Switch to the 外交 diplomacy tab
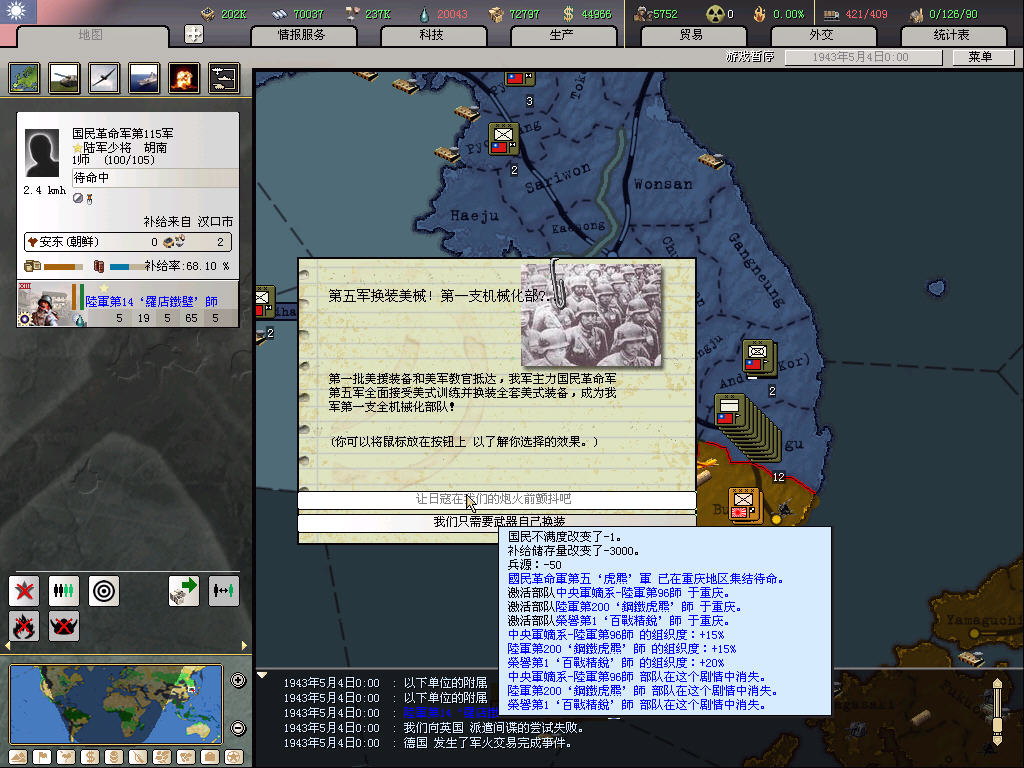The width and height of the screenshot is (1024, 768). tap(822, 35)
